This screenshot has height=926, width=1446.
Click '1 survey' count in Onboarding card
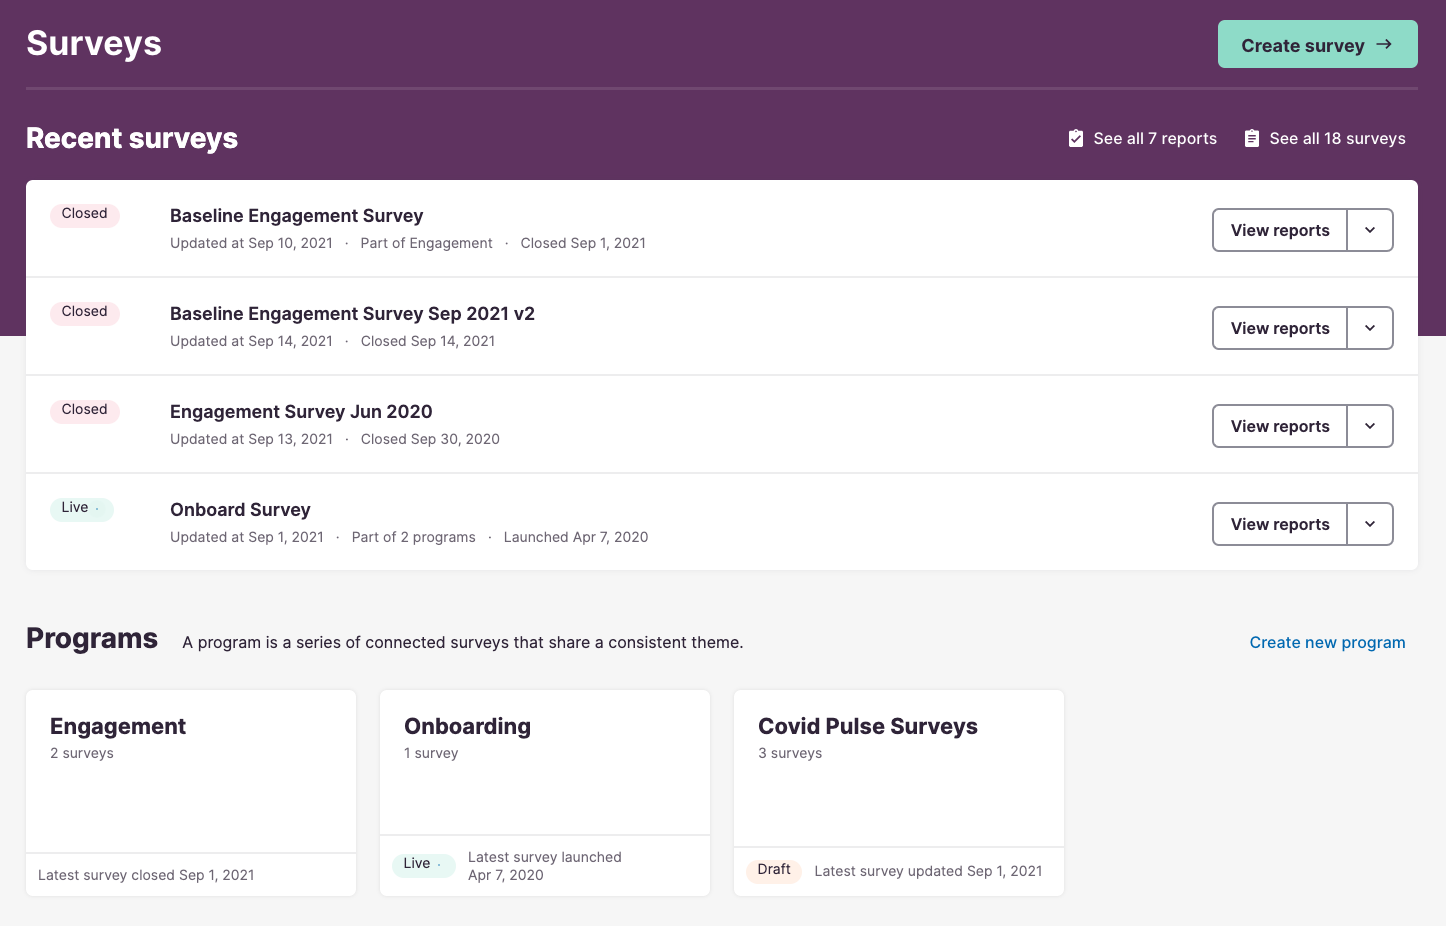pyautogui.click(x=431, y=753)
